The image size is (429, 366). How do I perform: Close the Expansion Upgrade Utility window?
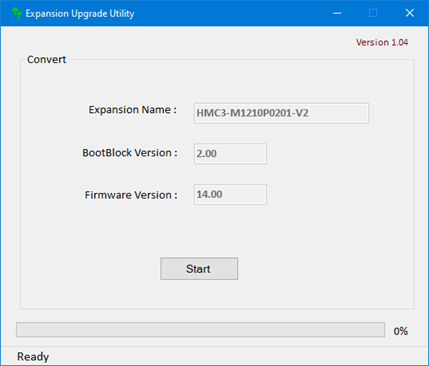tap(410, 13)
